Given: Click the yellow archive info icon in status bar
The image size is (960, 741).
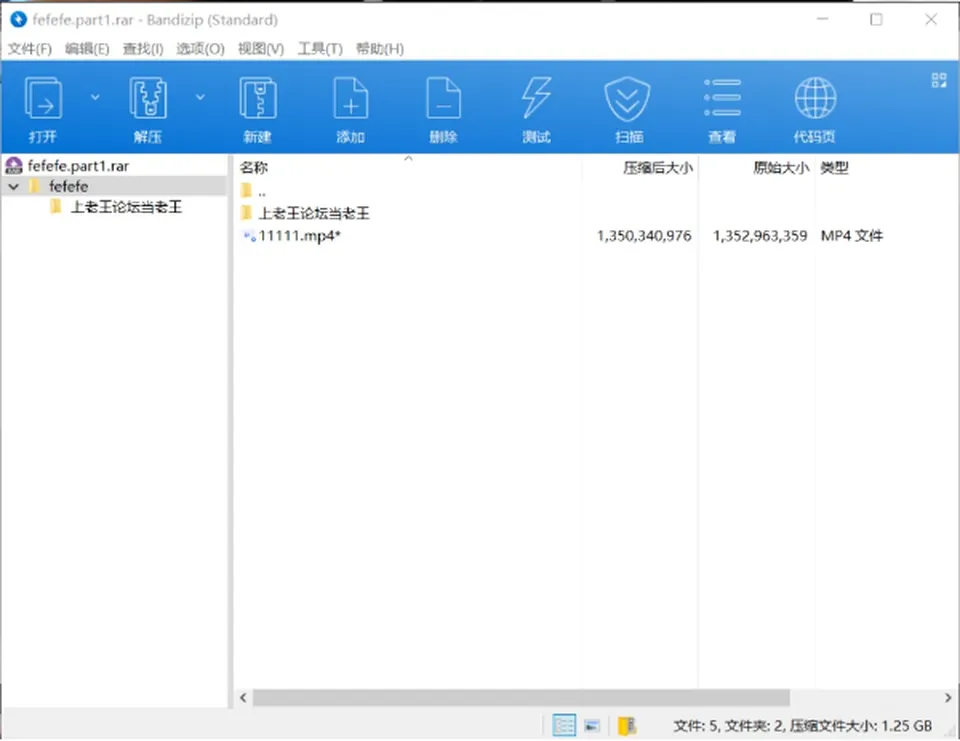Looking at the screenshot, I should pos(626,726).
